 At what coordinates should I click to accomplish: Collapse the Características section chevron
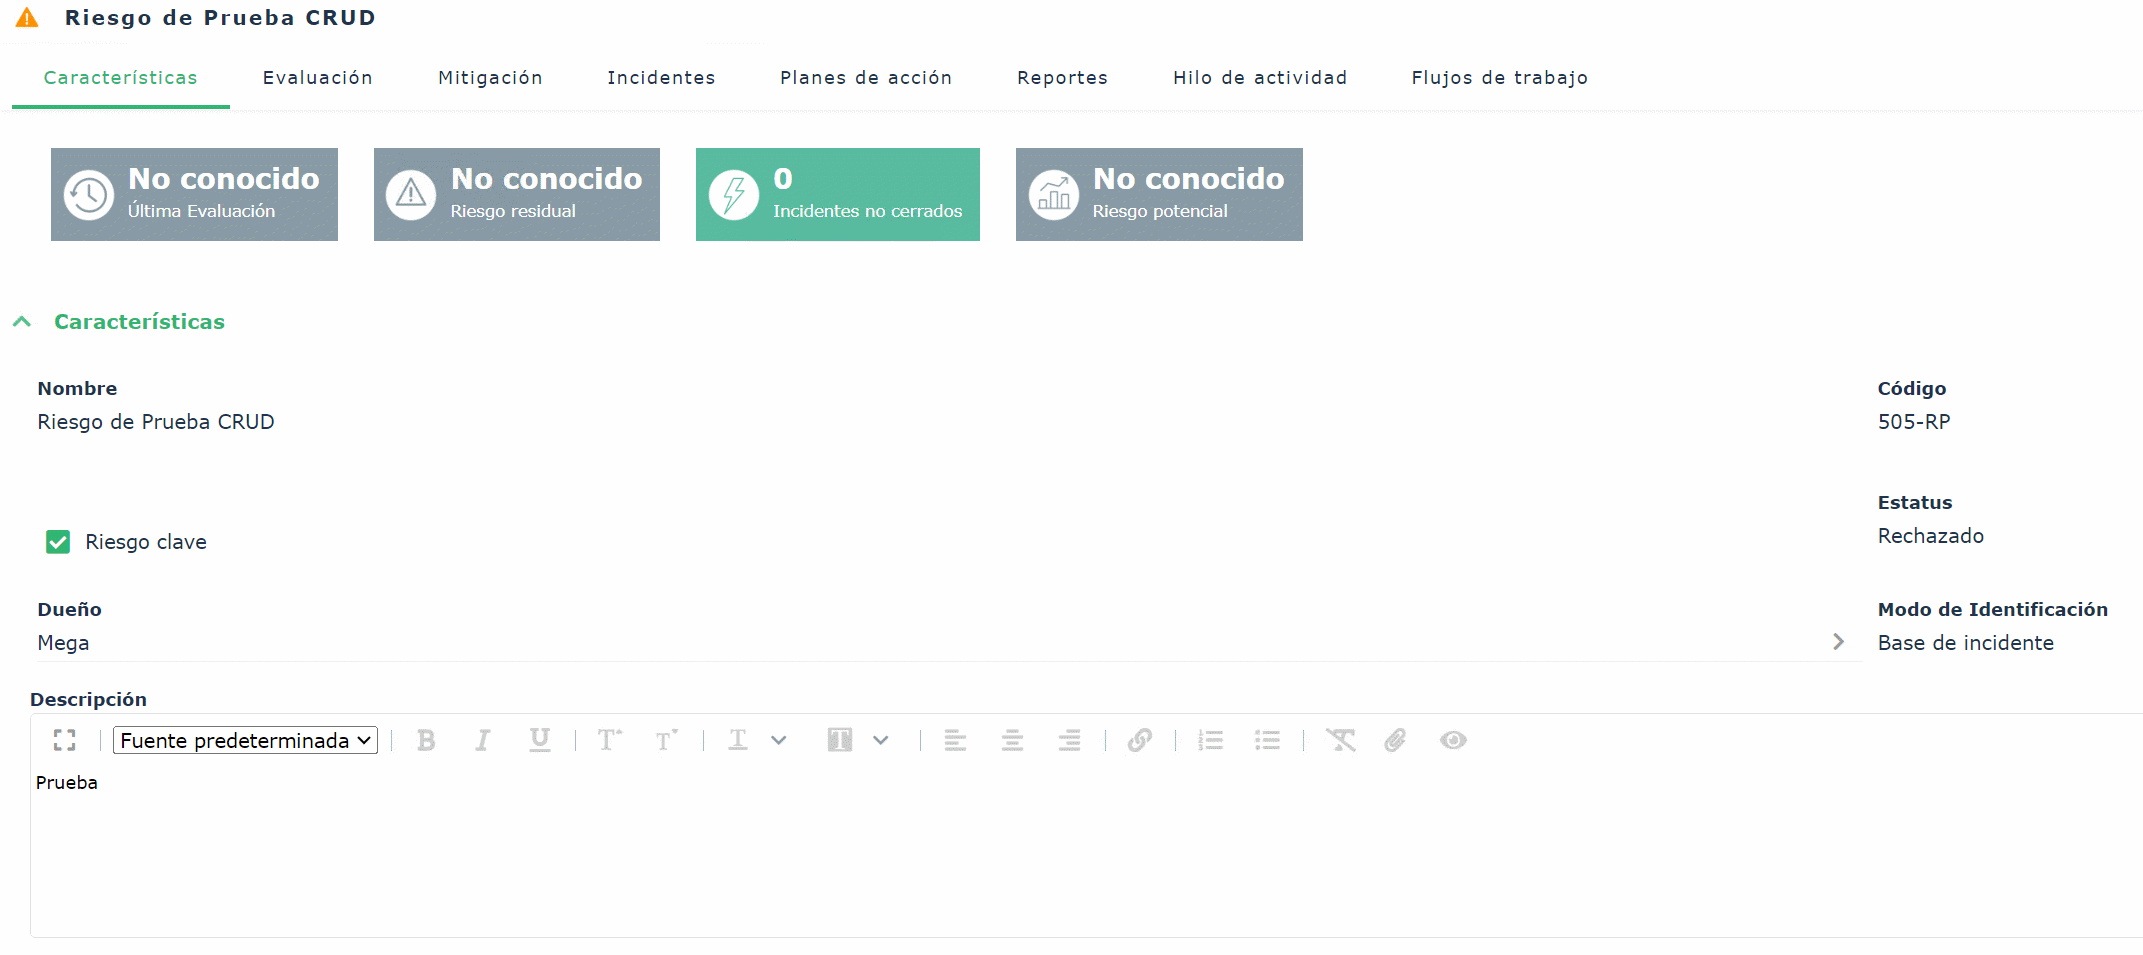click(x=22, y=322)
